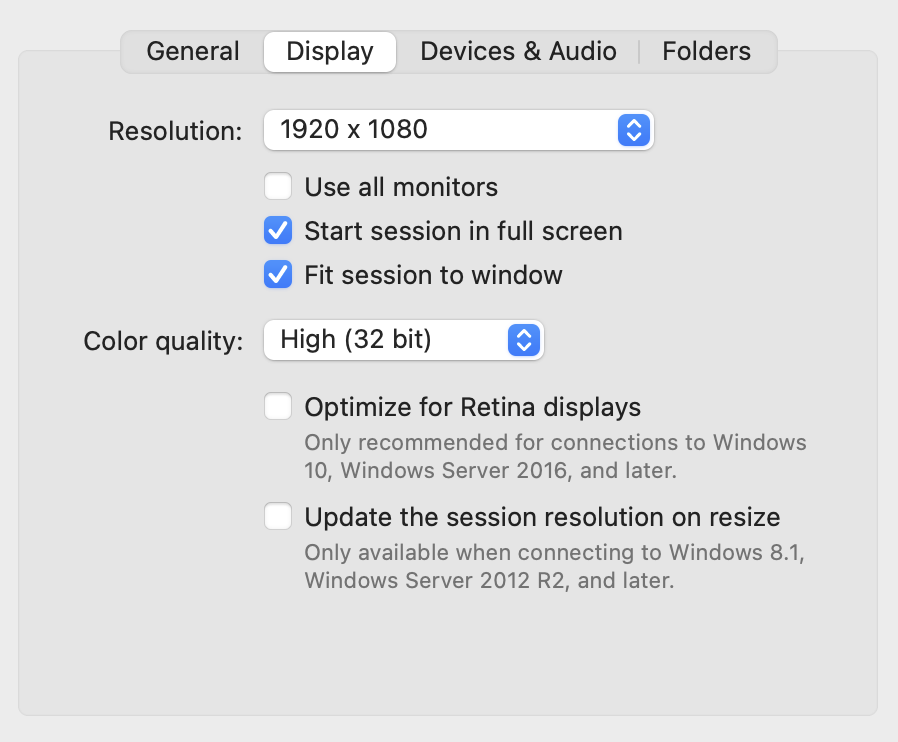Check "Update the session resolution on resize"
Image resolution: width=898 pixels, height=742 pixels.
(x=277, y=517)
